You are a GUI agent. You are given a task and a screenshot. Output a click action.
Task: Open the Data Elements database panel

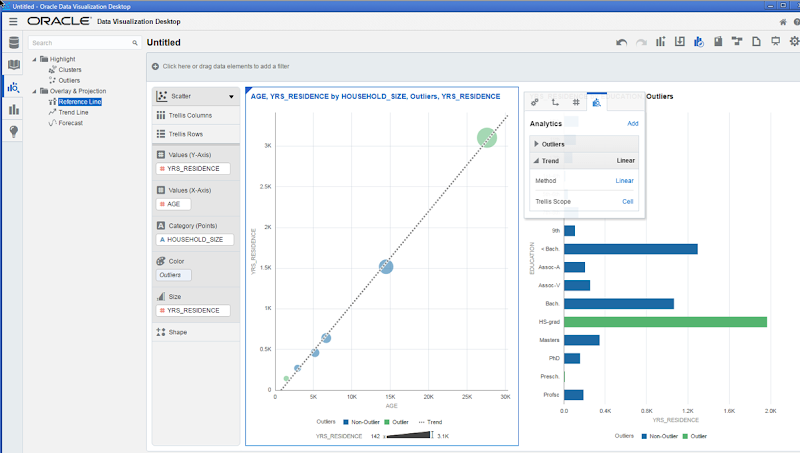14,43
